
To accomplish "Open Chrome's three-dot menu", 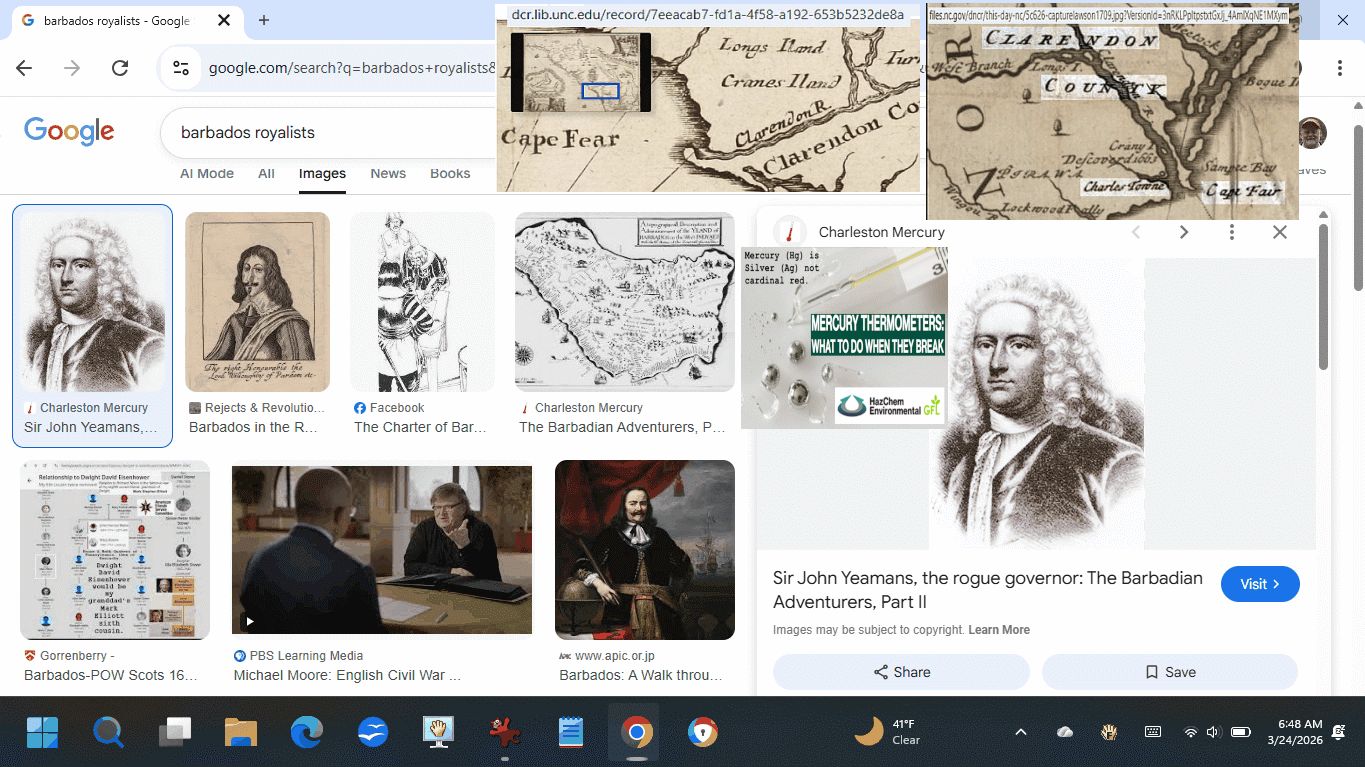I will click(1339, 68).
